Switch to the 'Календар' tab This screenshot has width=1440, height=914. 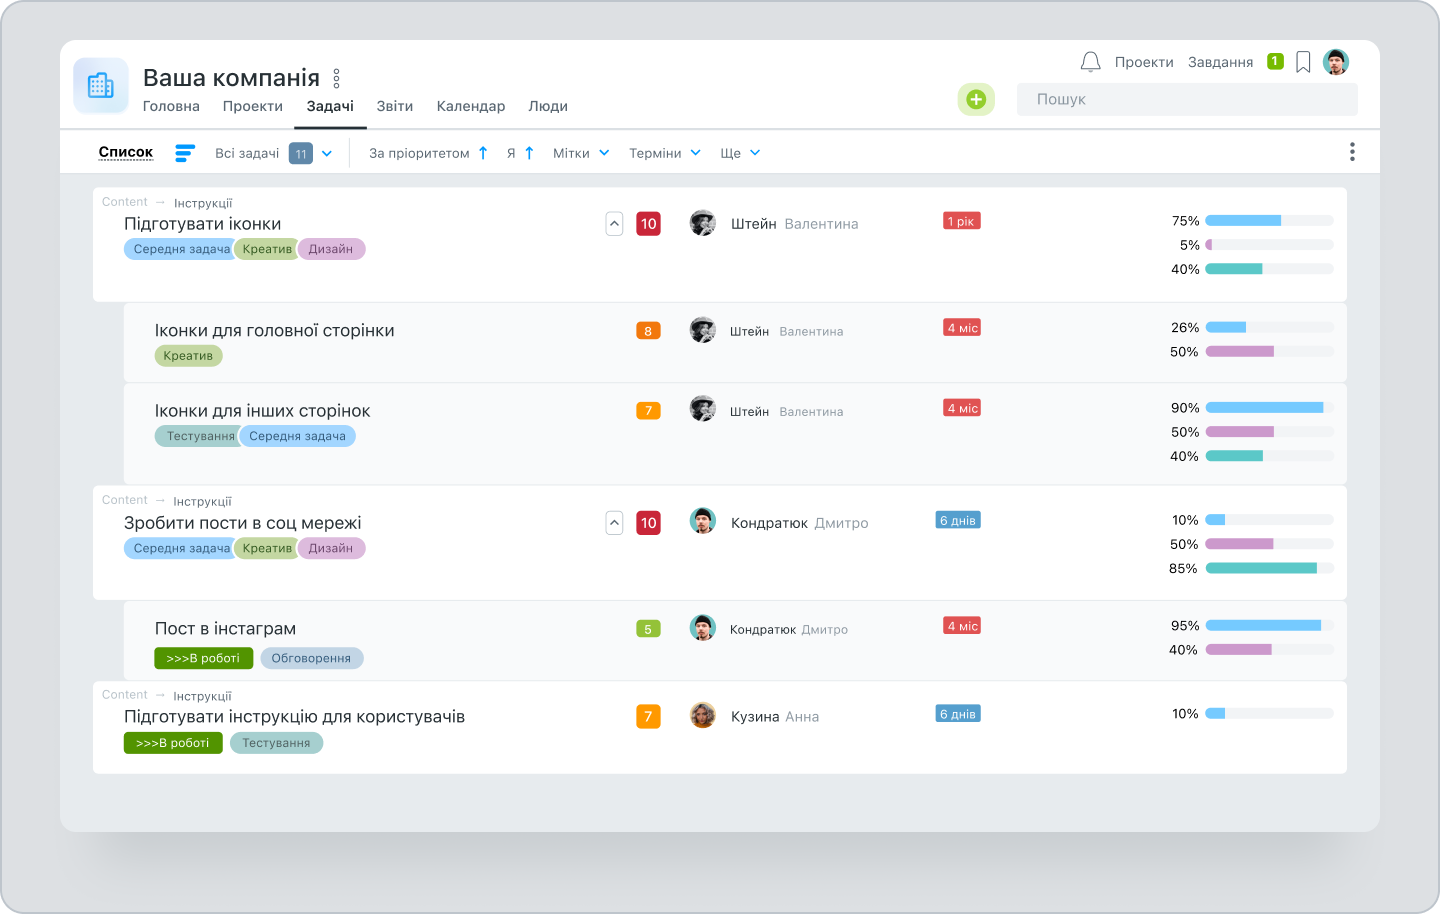coord(470,106)
